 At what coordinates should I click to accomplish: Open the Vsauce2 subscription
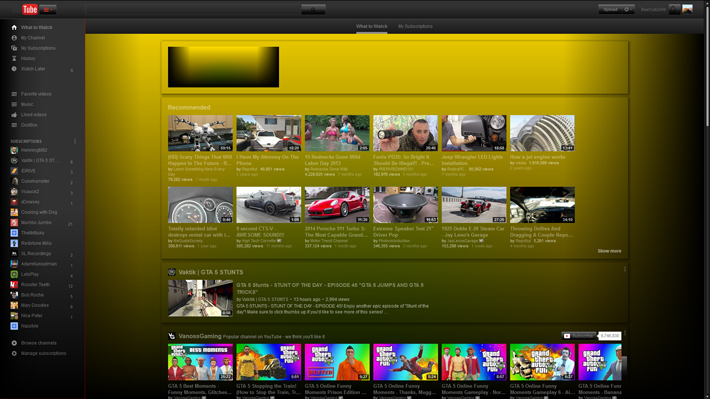pos(30,192)
